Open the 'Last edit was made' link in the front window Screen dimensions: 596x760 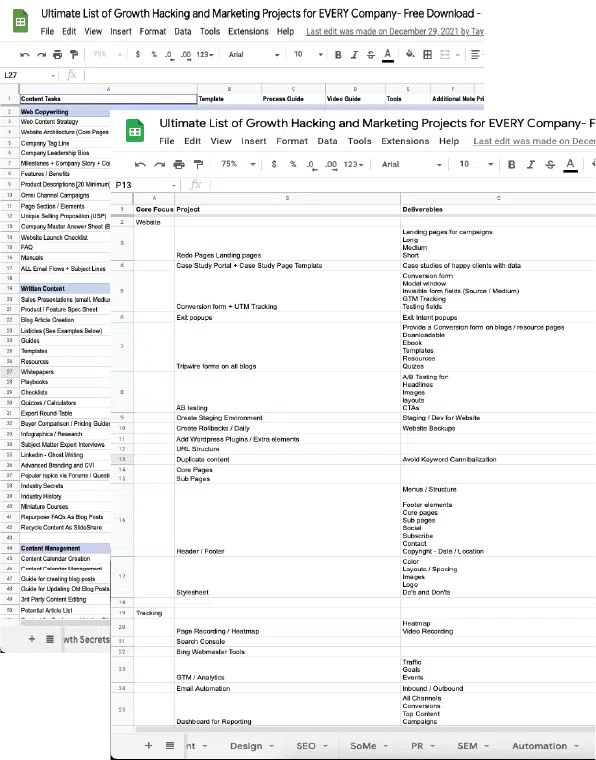(x=534, y=141)
